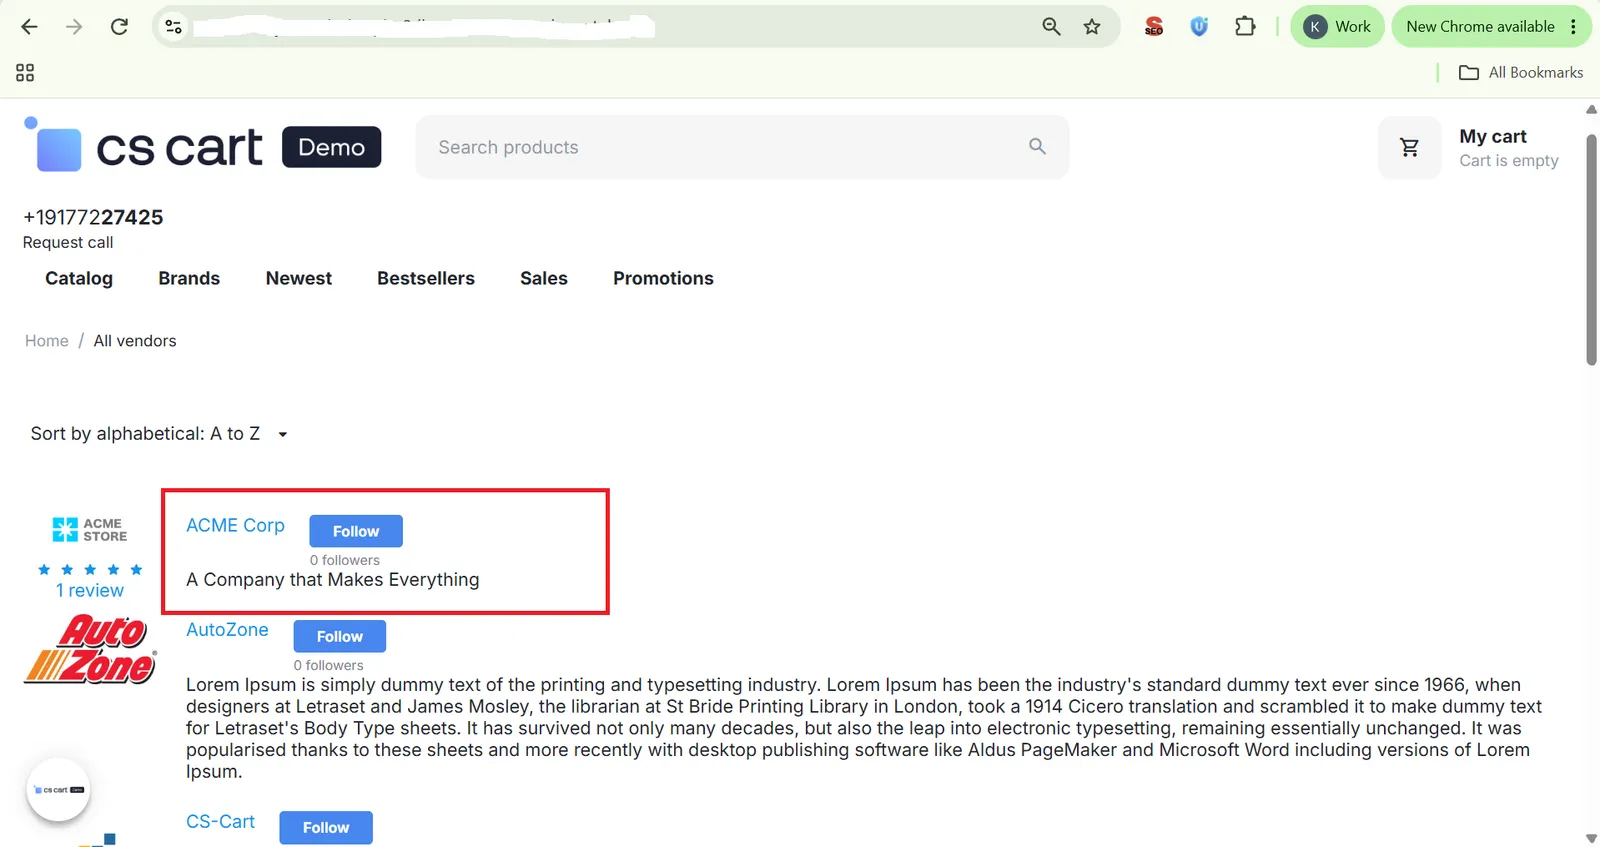Open site information icon in address bar
This screenshot has width=1600, height=847.
click(x=174, y=27)
